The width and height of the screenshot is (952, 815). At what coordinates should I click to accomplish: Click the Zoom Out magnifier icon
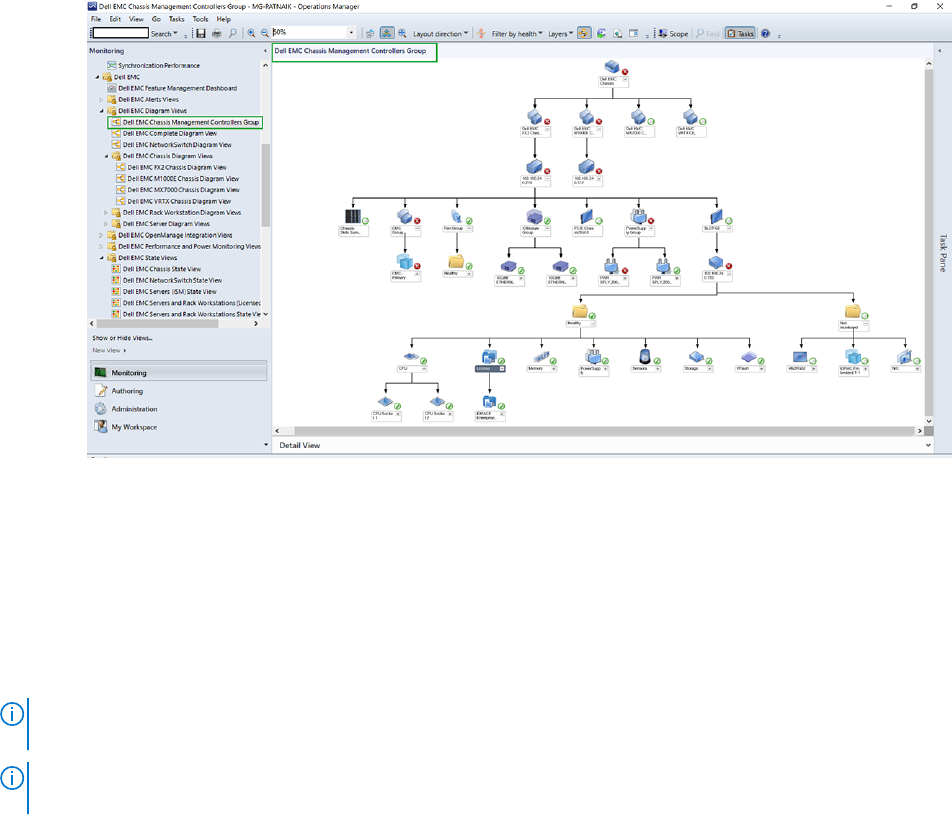point(265,33)
